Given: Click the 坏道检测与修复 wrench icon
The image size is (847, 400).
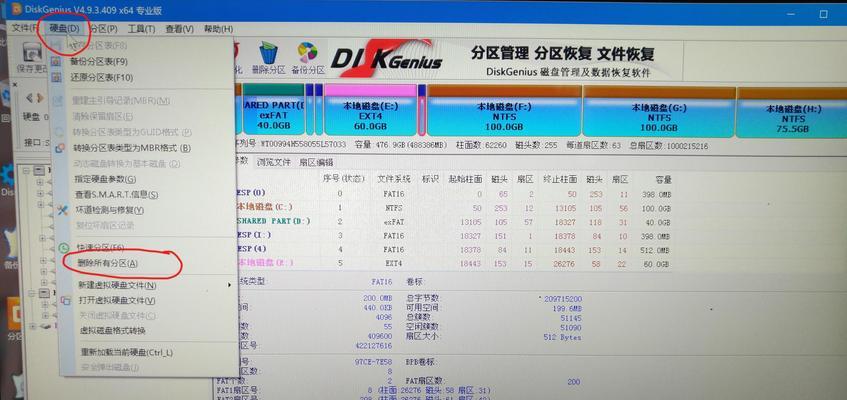Looking at the screenshot, I should click(63, 210).
